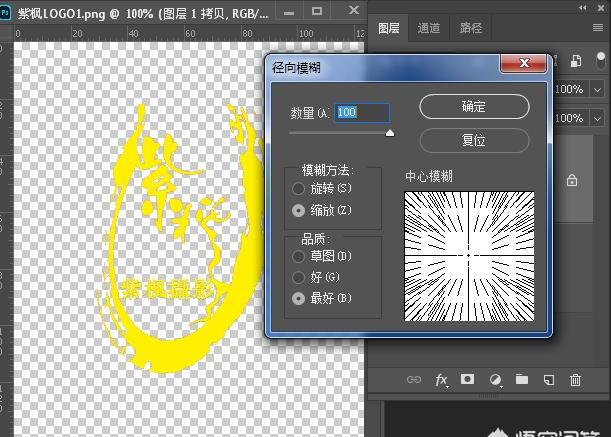
Task: Click the new layer icon
Action: point(548,380)
